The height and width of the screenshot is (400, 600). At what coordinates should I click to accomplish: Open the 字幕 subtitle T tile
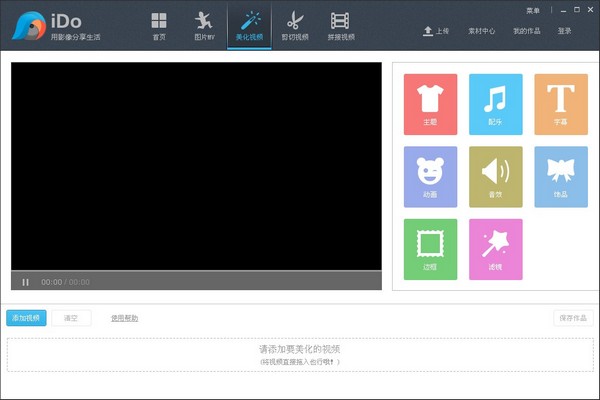(560, 104)
